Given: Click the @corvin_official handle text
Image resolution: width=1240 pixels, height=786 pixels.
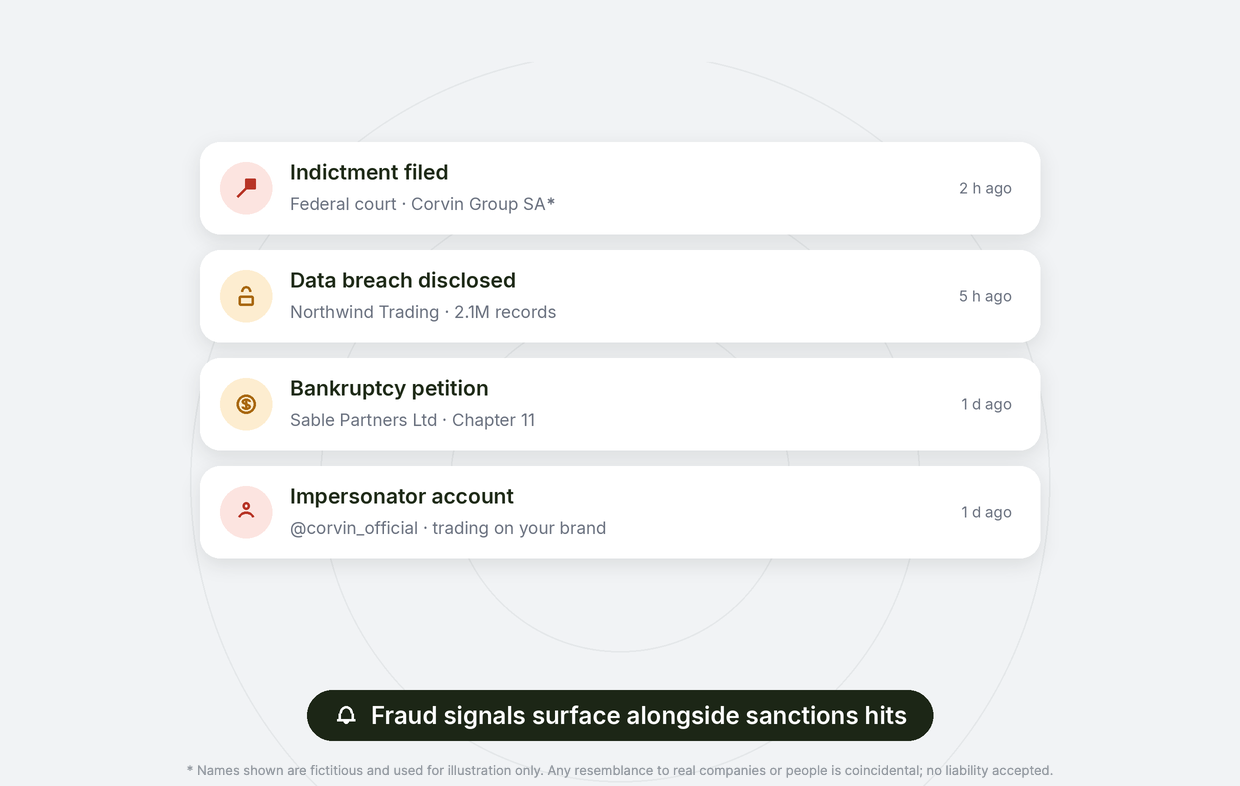Looking at the screenshot, I should tap(354, 528).
